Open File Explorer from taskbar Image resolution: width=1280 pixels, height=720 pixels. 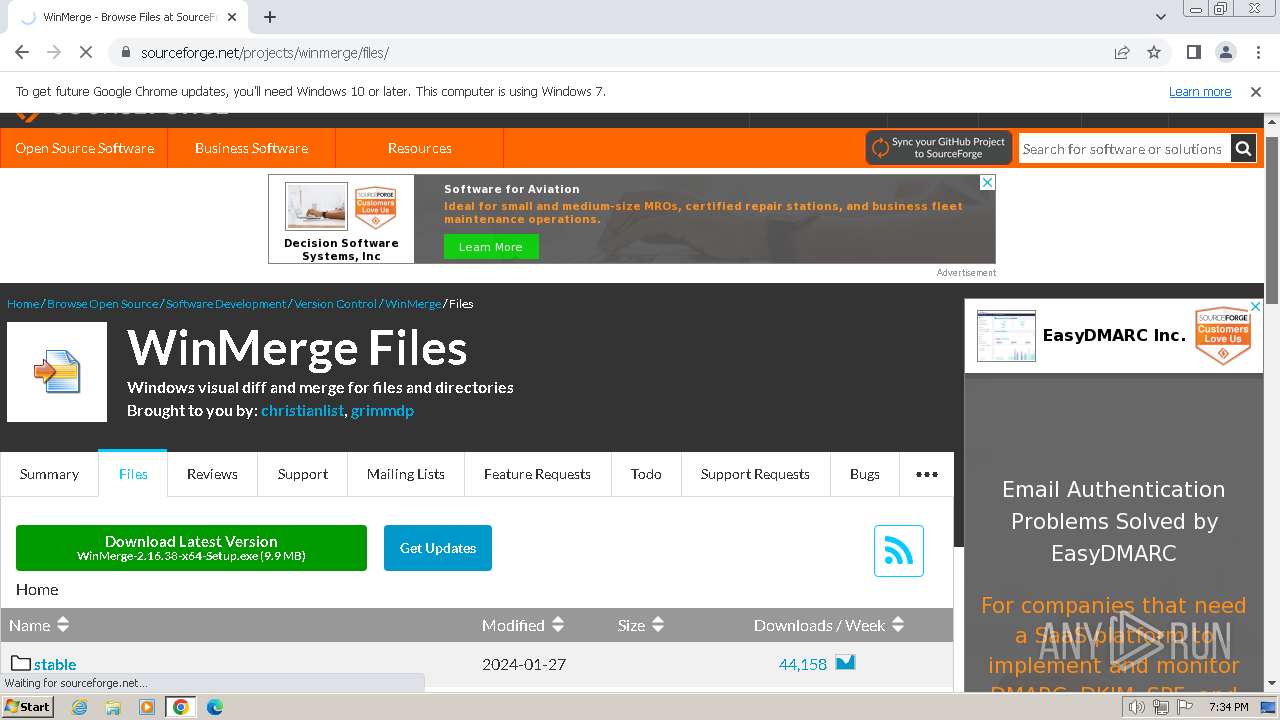point(113,707)
